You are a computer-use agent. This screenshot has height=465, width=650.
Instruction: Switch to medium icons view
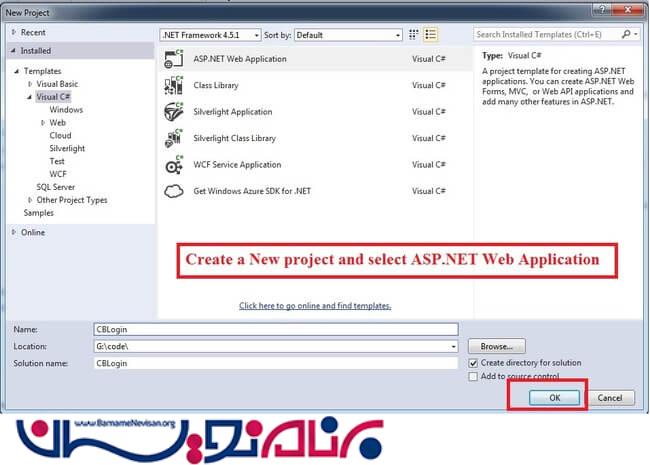pyautogui.click(x=431, y=35)
